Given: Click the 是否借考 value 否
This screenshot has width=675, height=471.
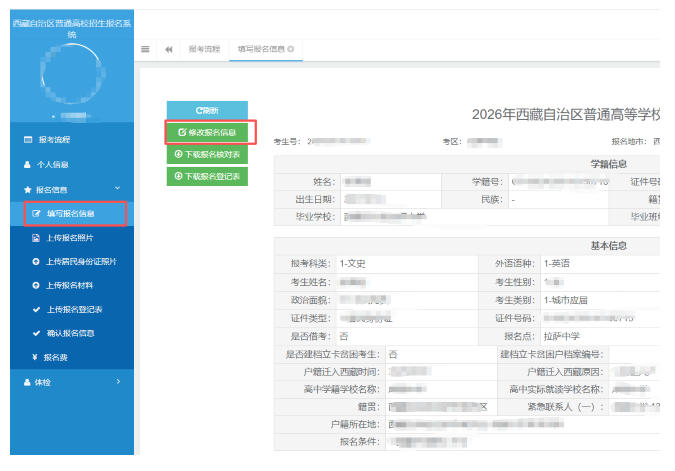Looking at the screenshot, I should [344, 336].
